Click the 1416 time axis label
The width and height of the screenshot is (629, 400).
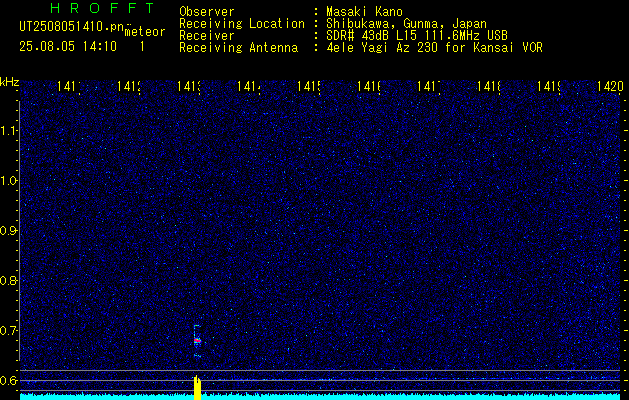click(x=369, y=86)
